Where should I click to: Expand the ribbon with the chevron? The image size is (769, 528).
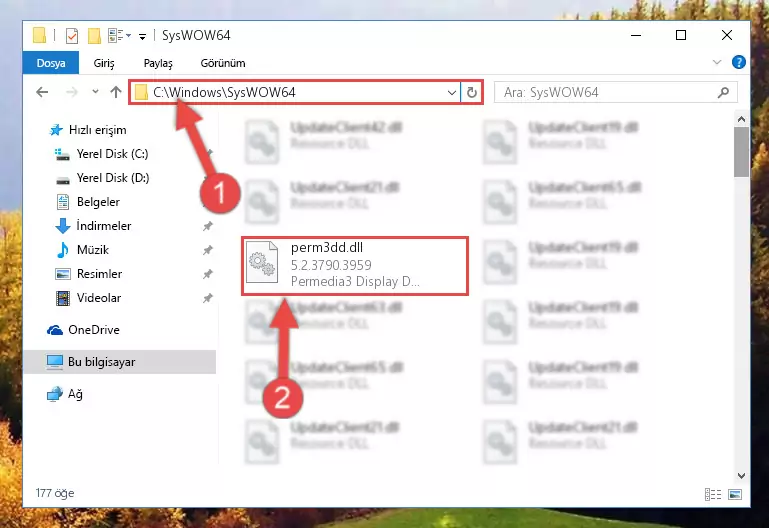(x=717, y=62)
